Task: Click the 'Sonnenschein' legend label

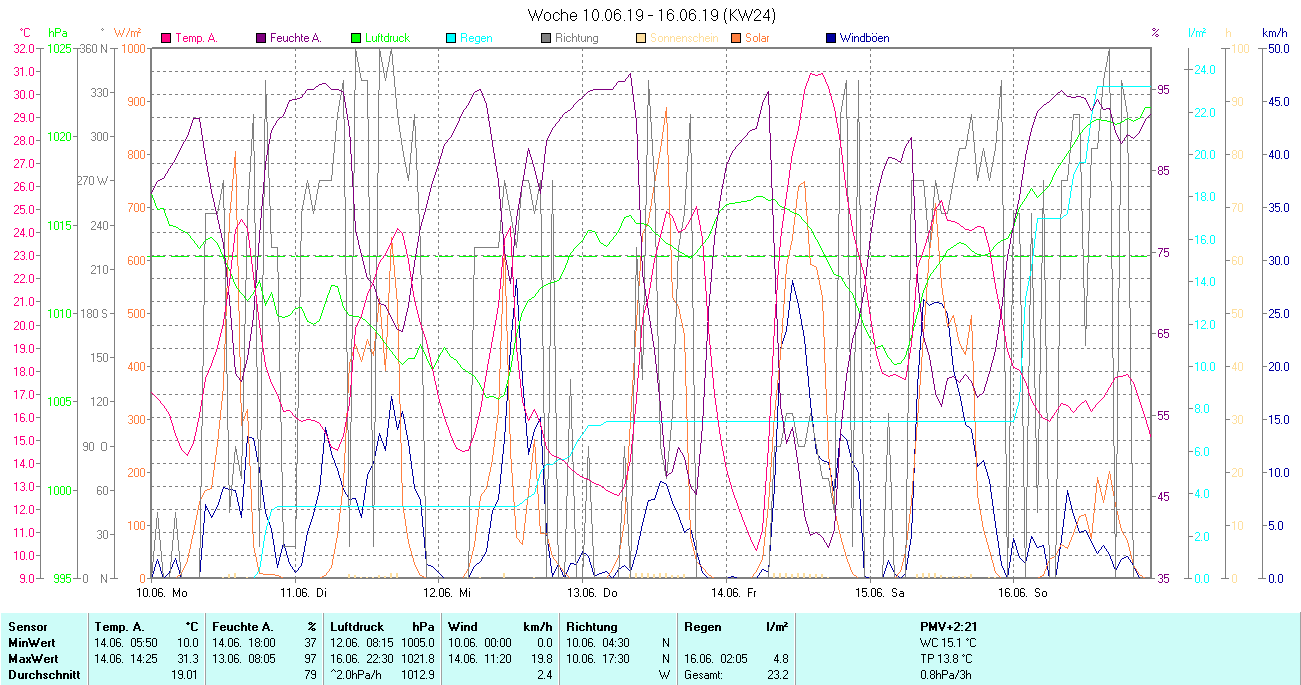Action: tap(684, 38)
